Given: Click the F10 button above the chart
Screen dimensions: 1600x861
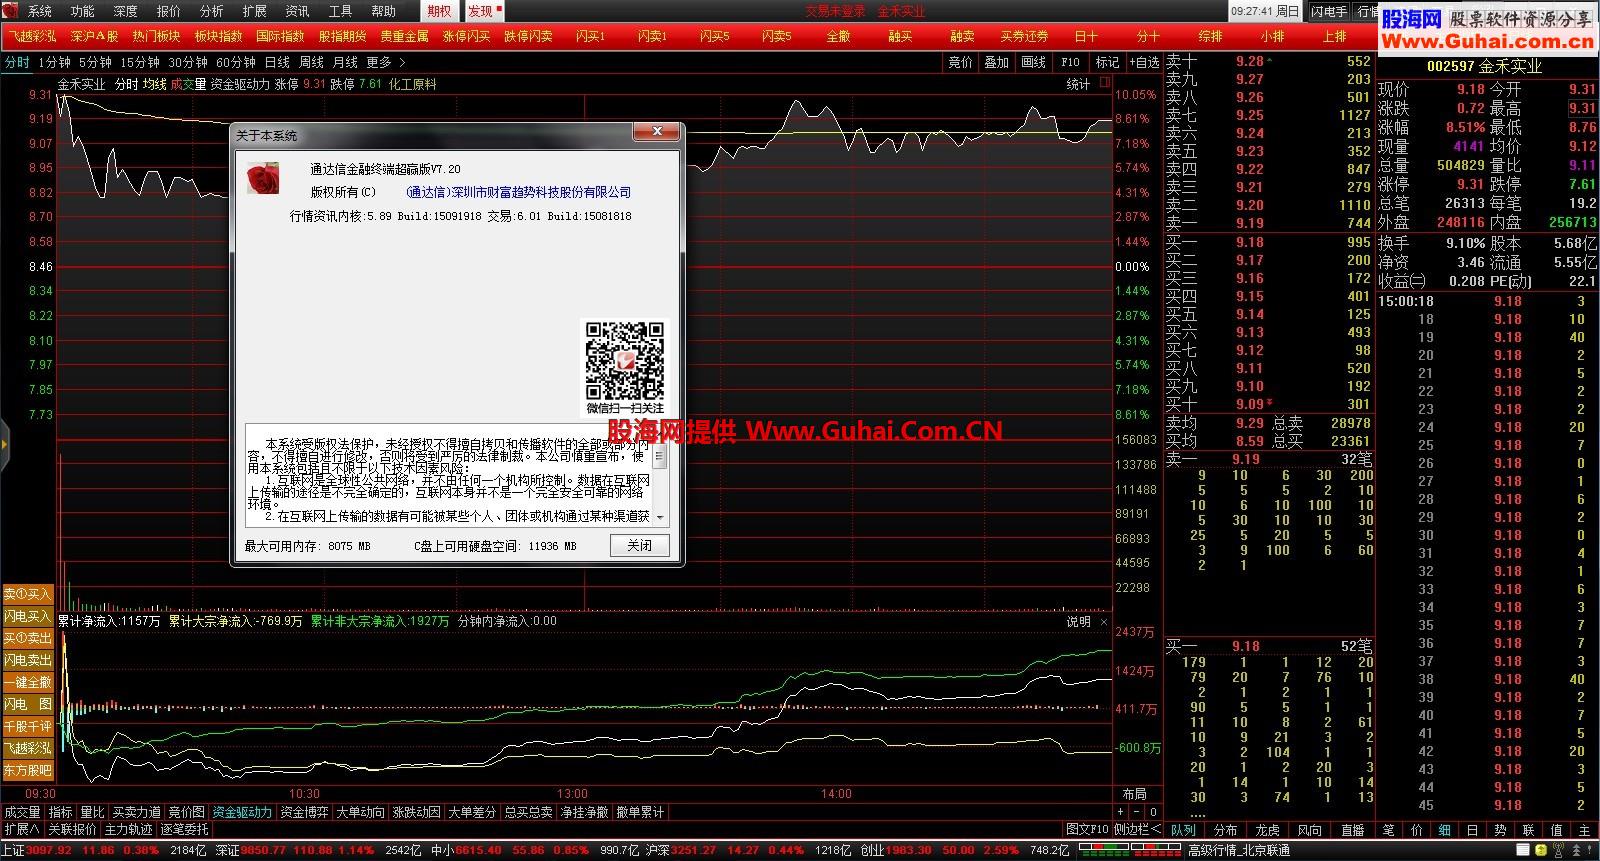Looking at the screenshot, I should [1070, 62].
